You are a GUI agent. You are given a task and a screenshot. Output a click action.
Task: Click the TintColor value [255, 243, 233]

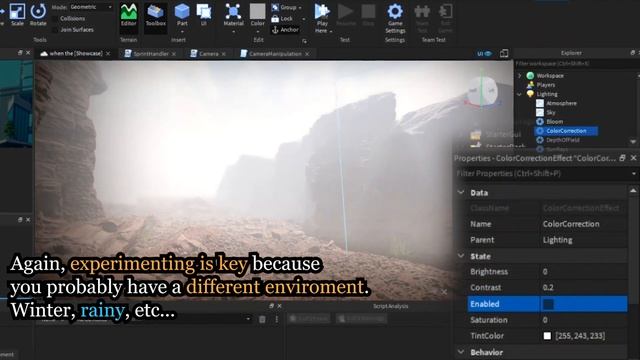click(580, 336)
